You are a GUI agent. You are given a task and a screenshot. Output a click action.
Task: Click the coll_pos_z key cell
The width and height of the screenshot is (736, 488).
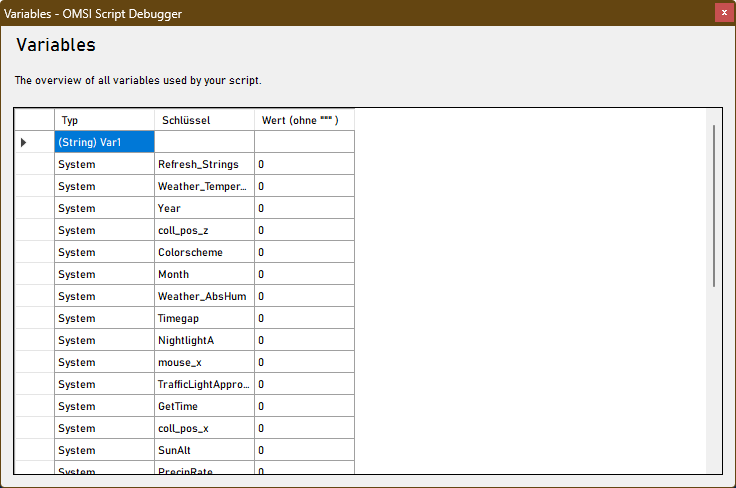[204, 231]
